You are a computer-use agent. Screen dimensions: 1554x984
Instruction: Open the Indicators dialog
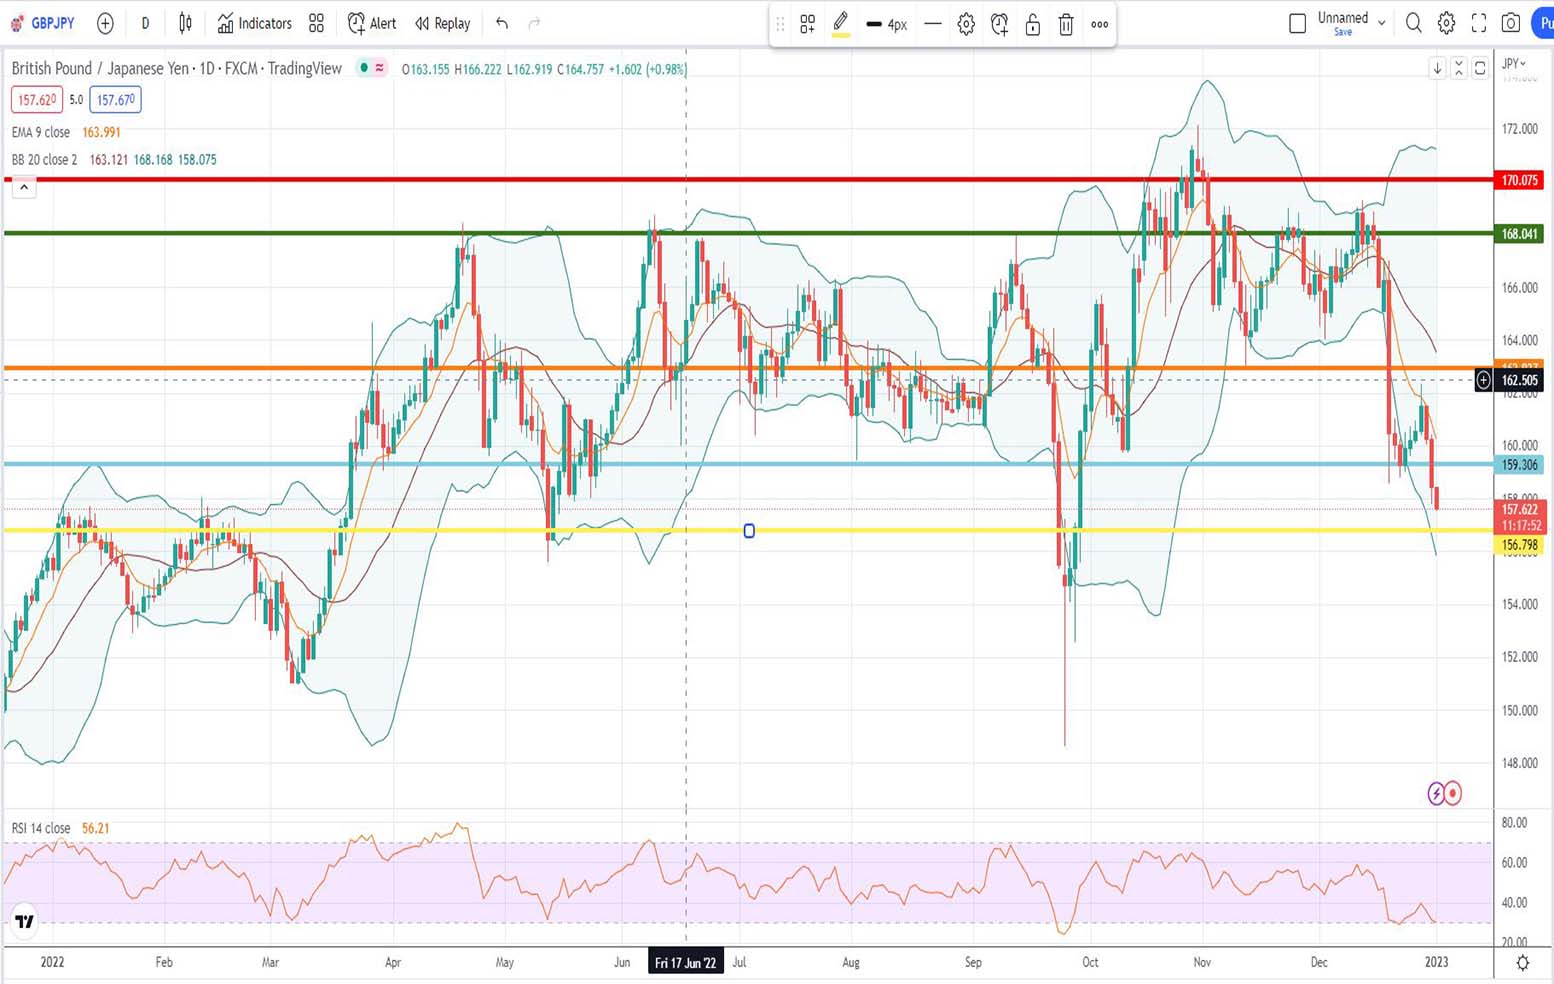point(254,23)
